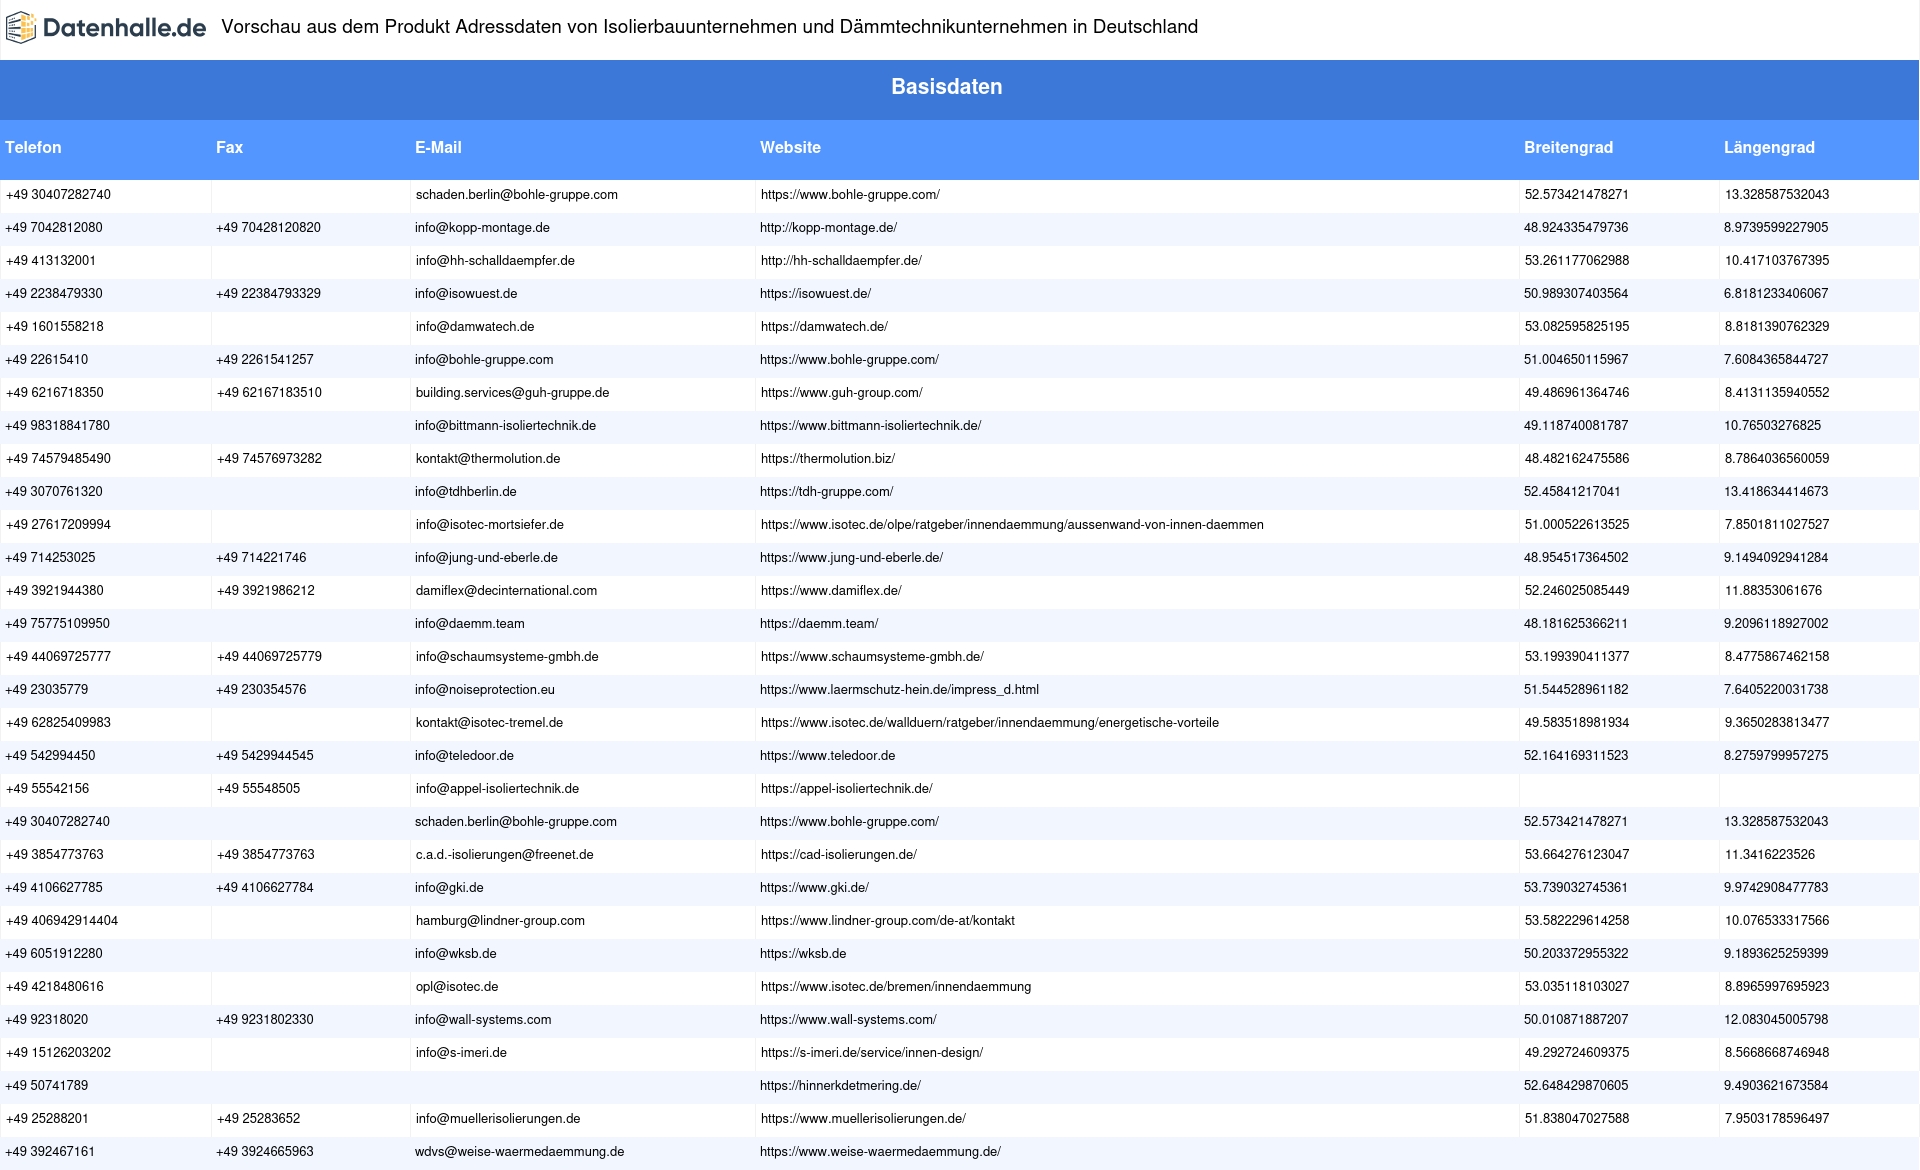Click website https://www.jung-und-eberle.de/
1920x1170 pixels.
(851, 558)
